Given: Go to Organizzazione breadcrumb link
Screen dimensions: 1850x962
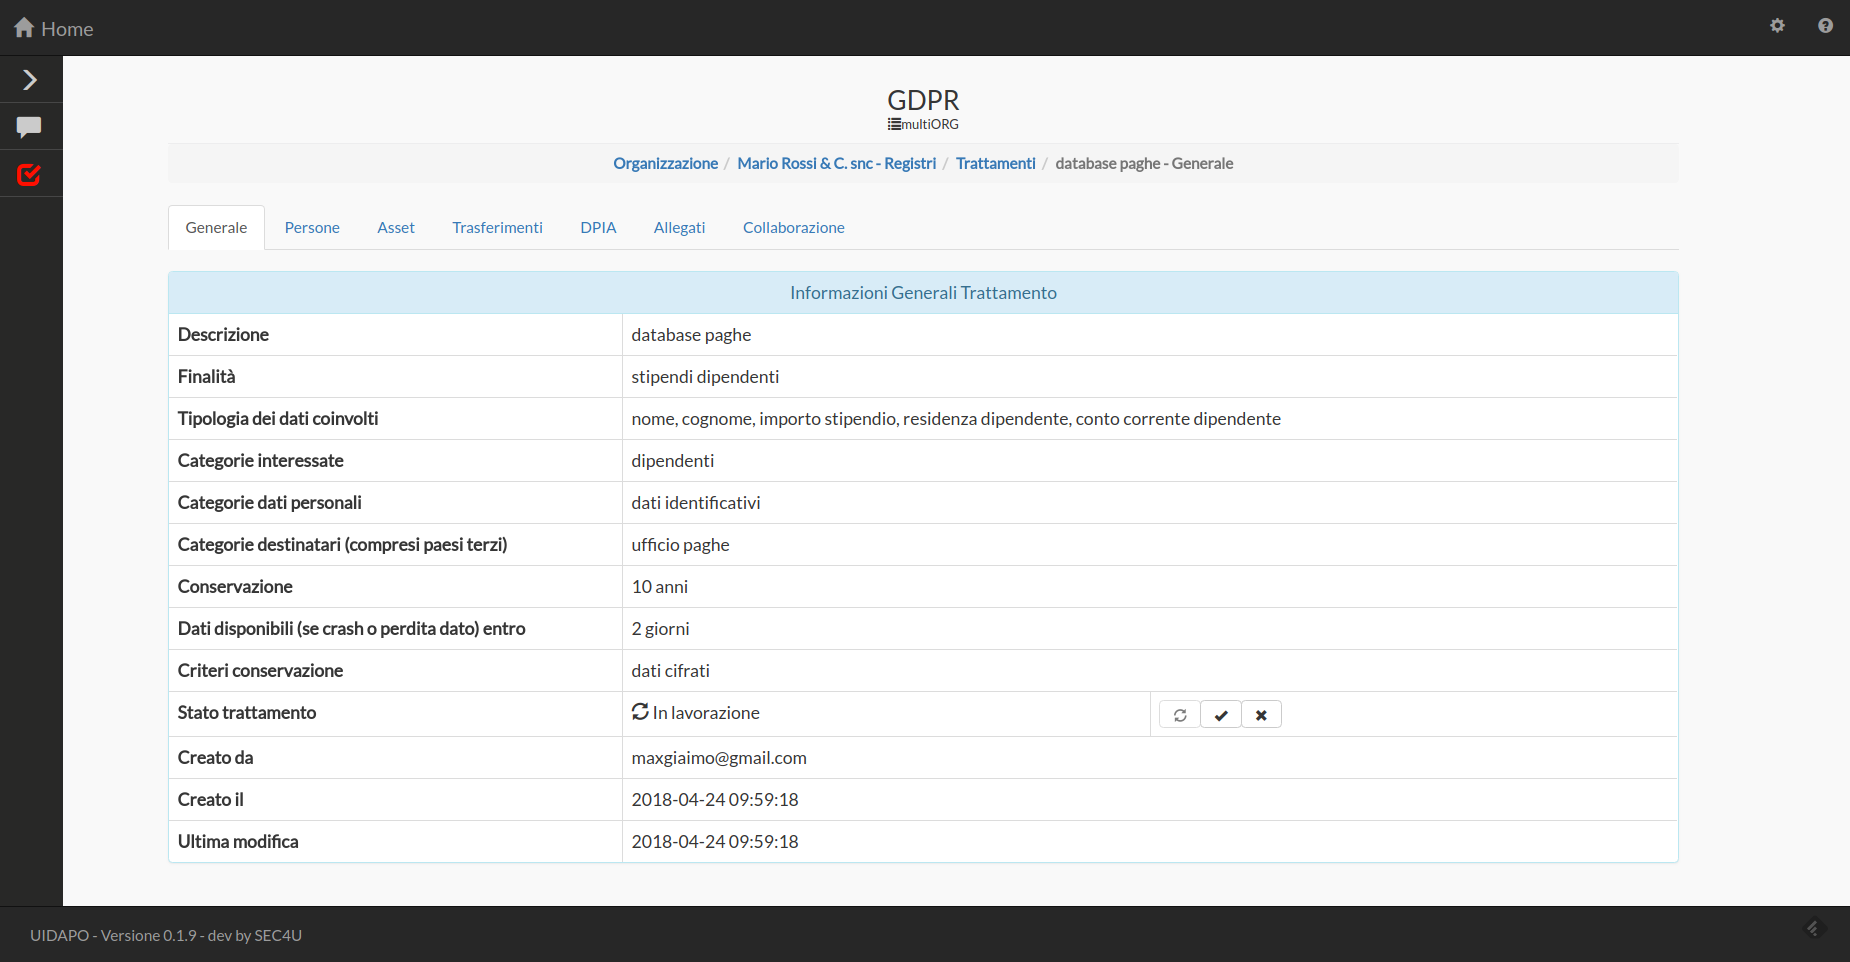Looking at the screenshot, I should (665, 163).
